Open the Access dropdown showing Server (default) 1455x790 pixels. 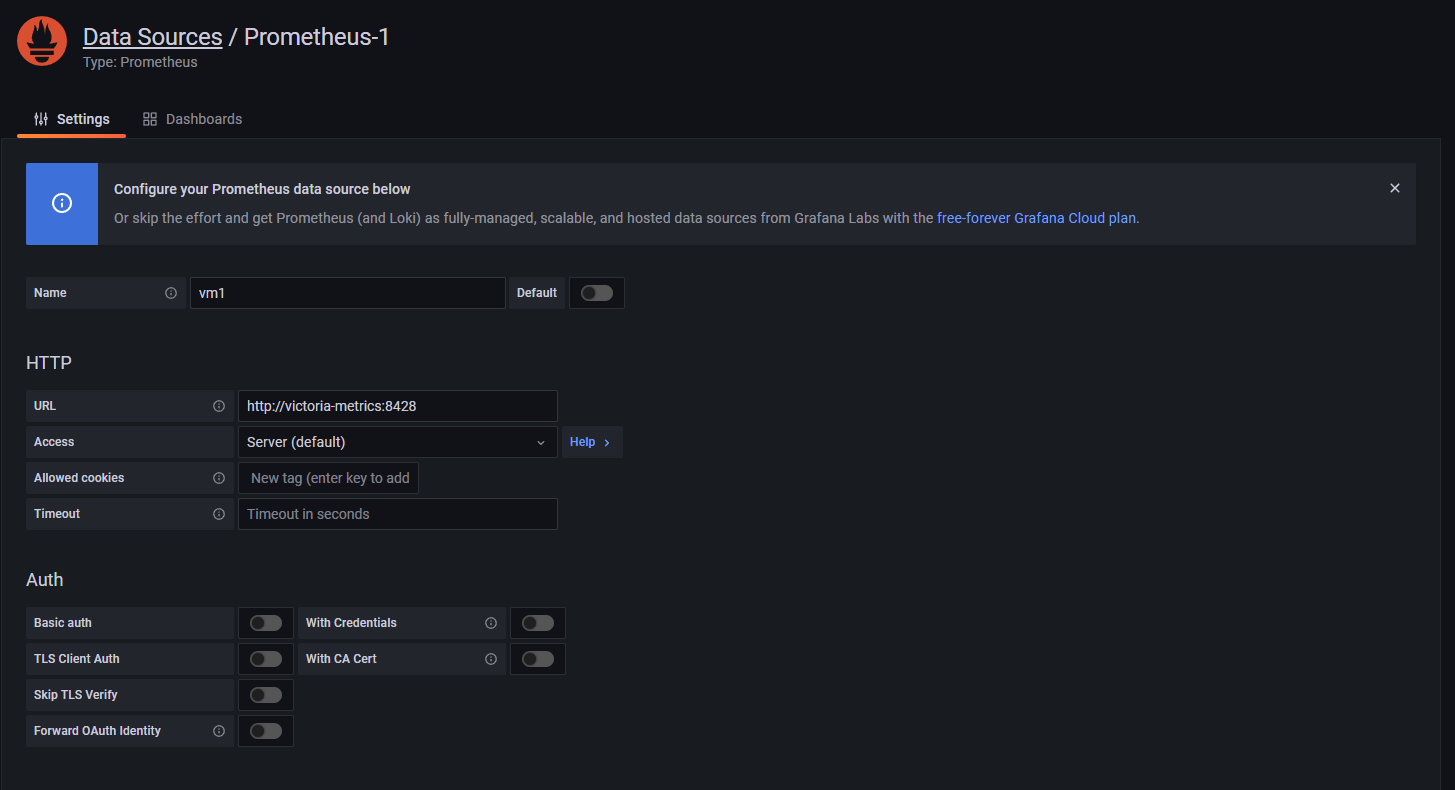point(398,442)
